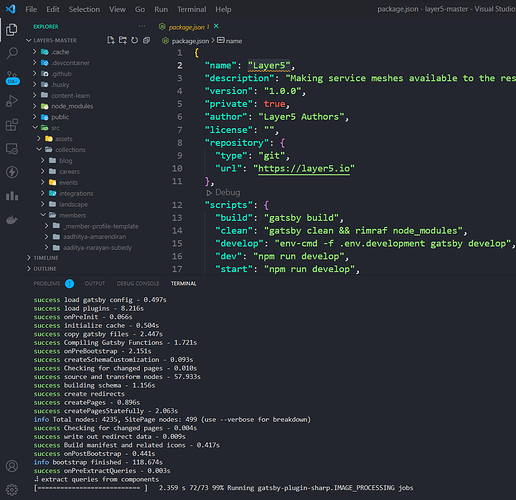Open the bar chart icon in activity bar
Screen dimensions: 516x500
coord(12,196)
